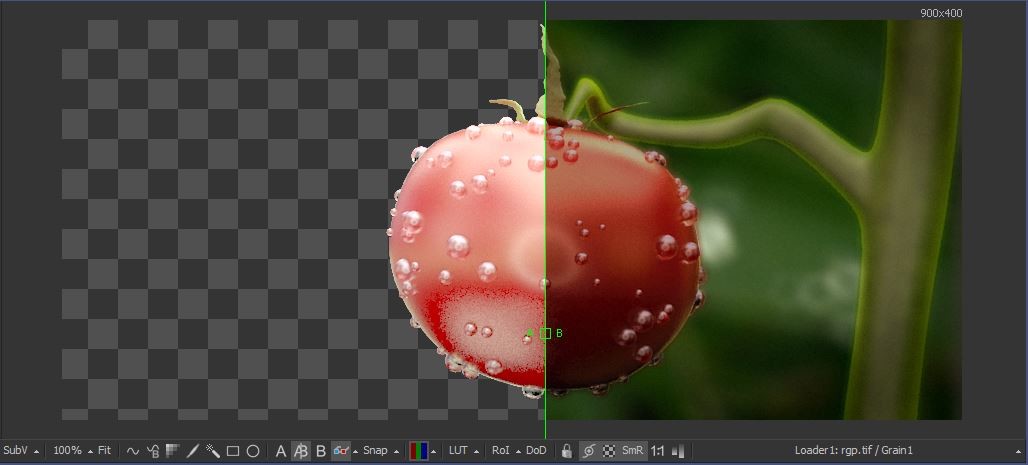
Task: Toggle the A/B split wipe view
Action: pyautogui.click(x=301, y=451)
